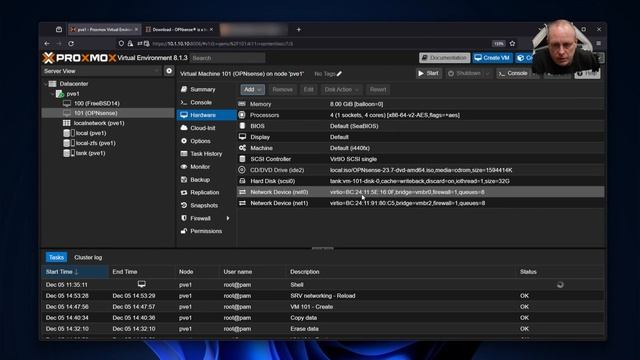Image resolution: width=640 pixels, height=360 pixels.
Task: Select local-zfs (pve1) storage
Action: click(x=96, y=143)
